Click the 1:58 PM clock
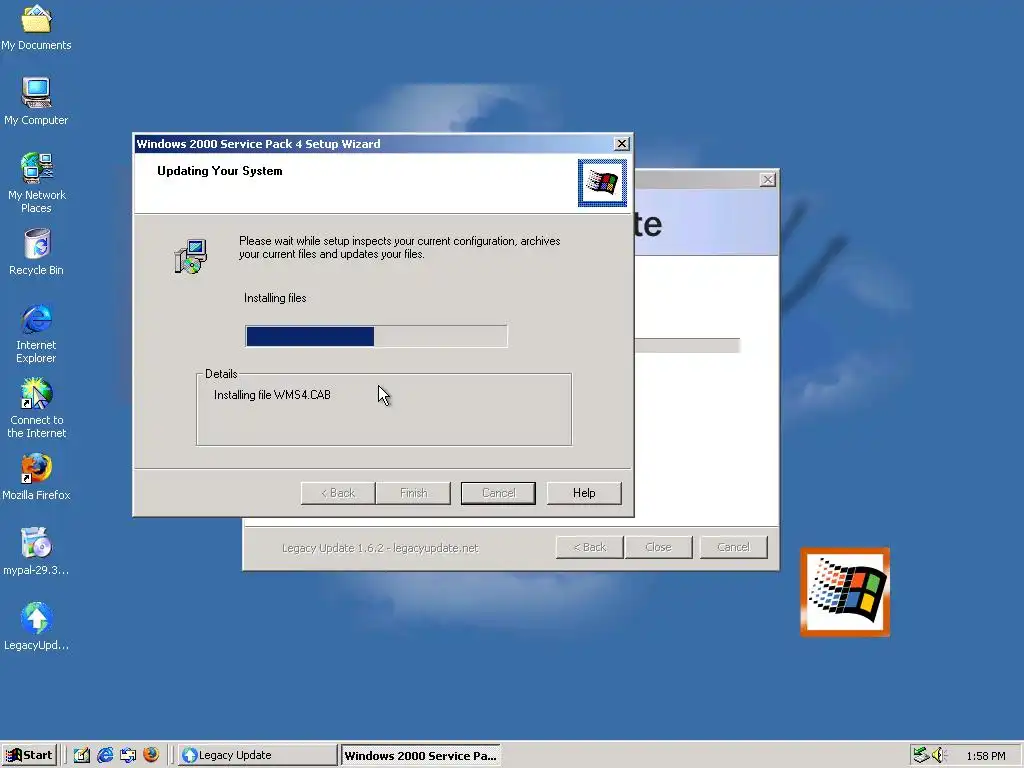The width and height of the screenshot is (1024, 768). tap(985, 756)
